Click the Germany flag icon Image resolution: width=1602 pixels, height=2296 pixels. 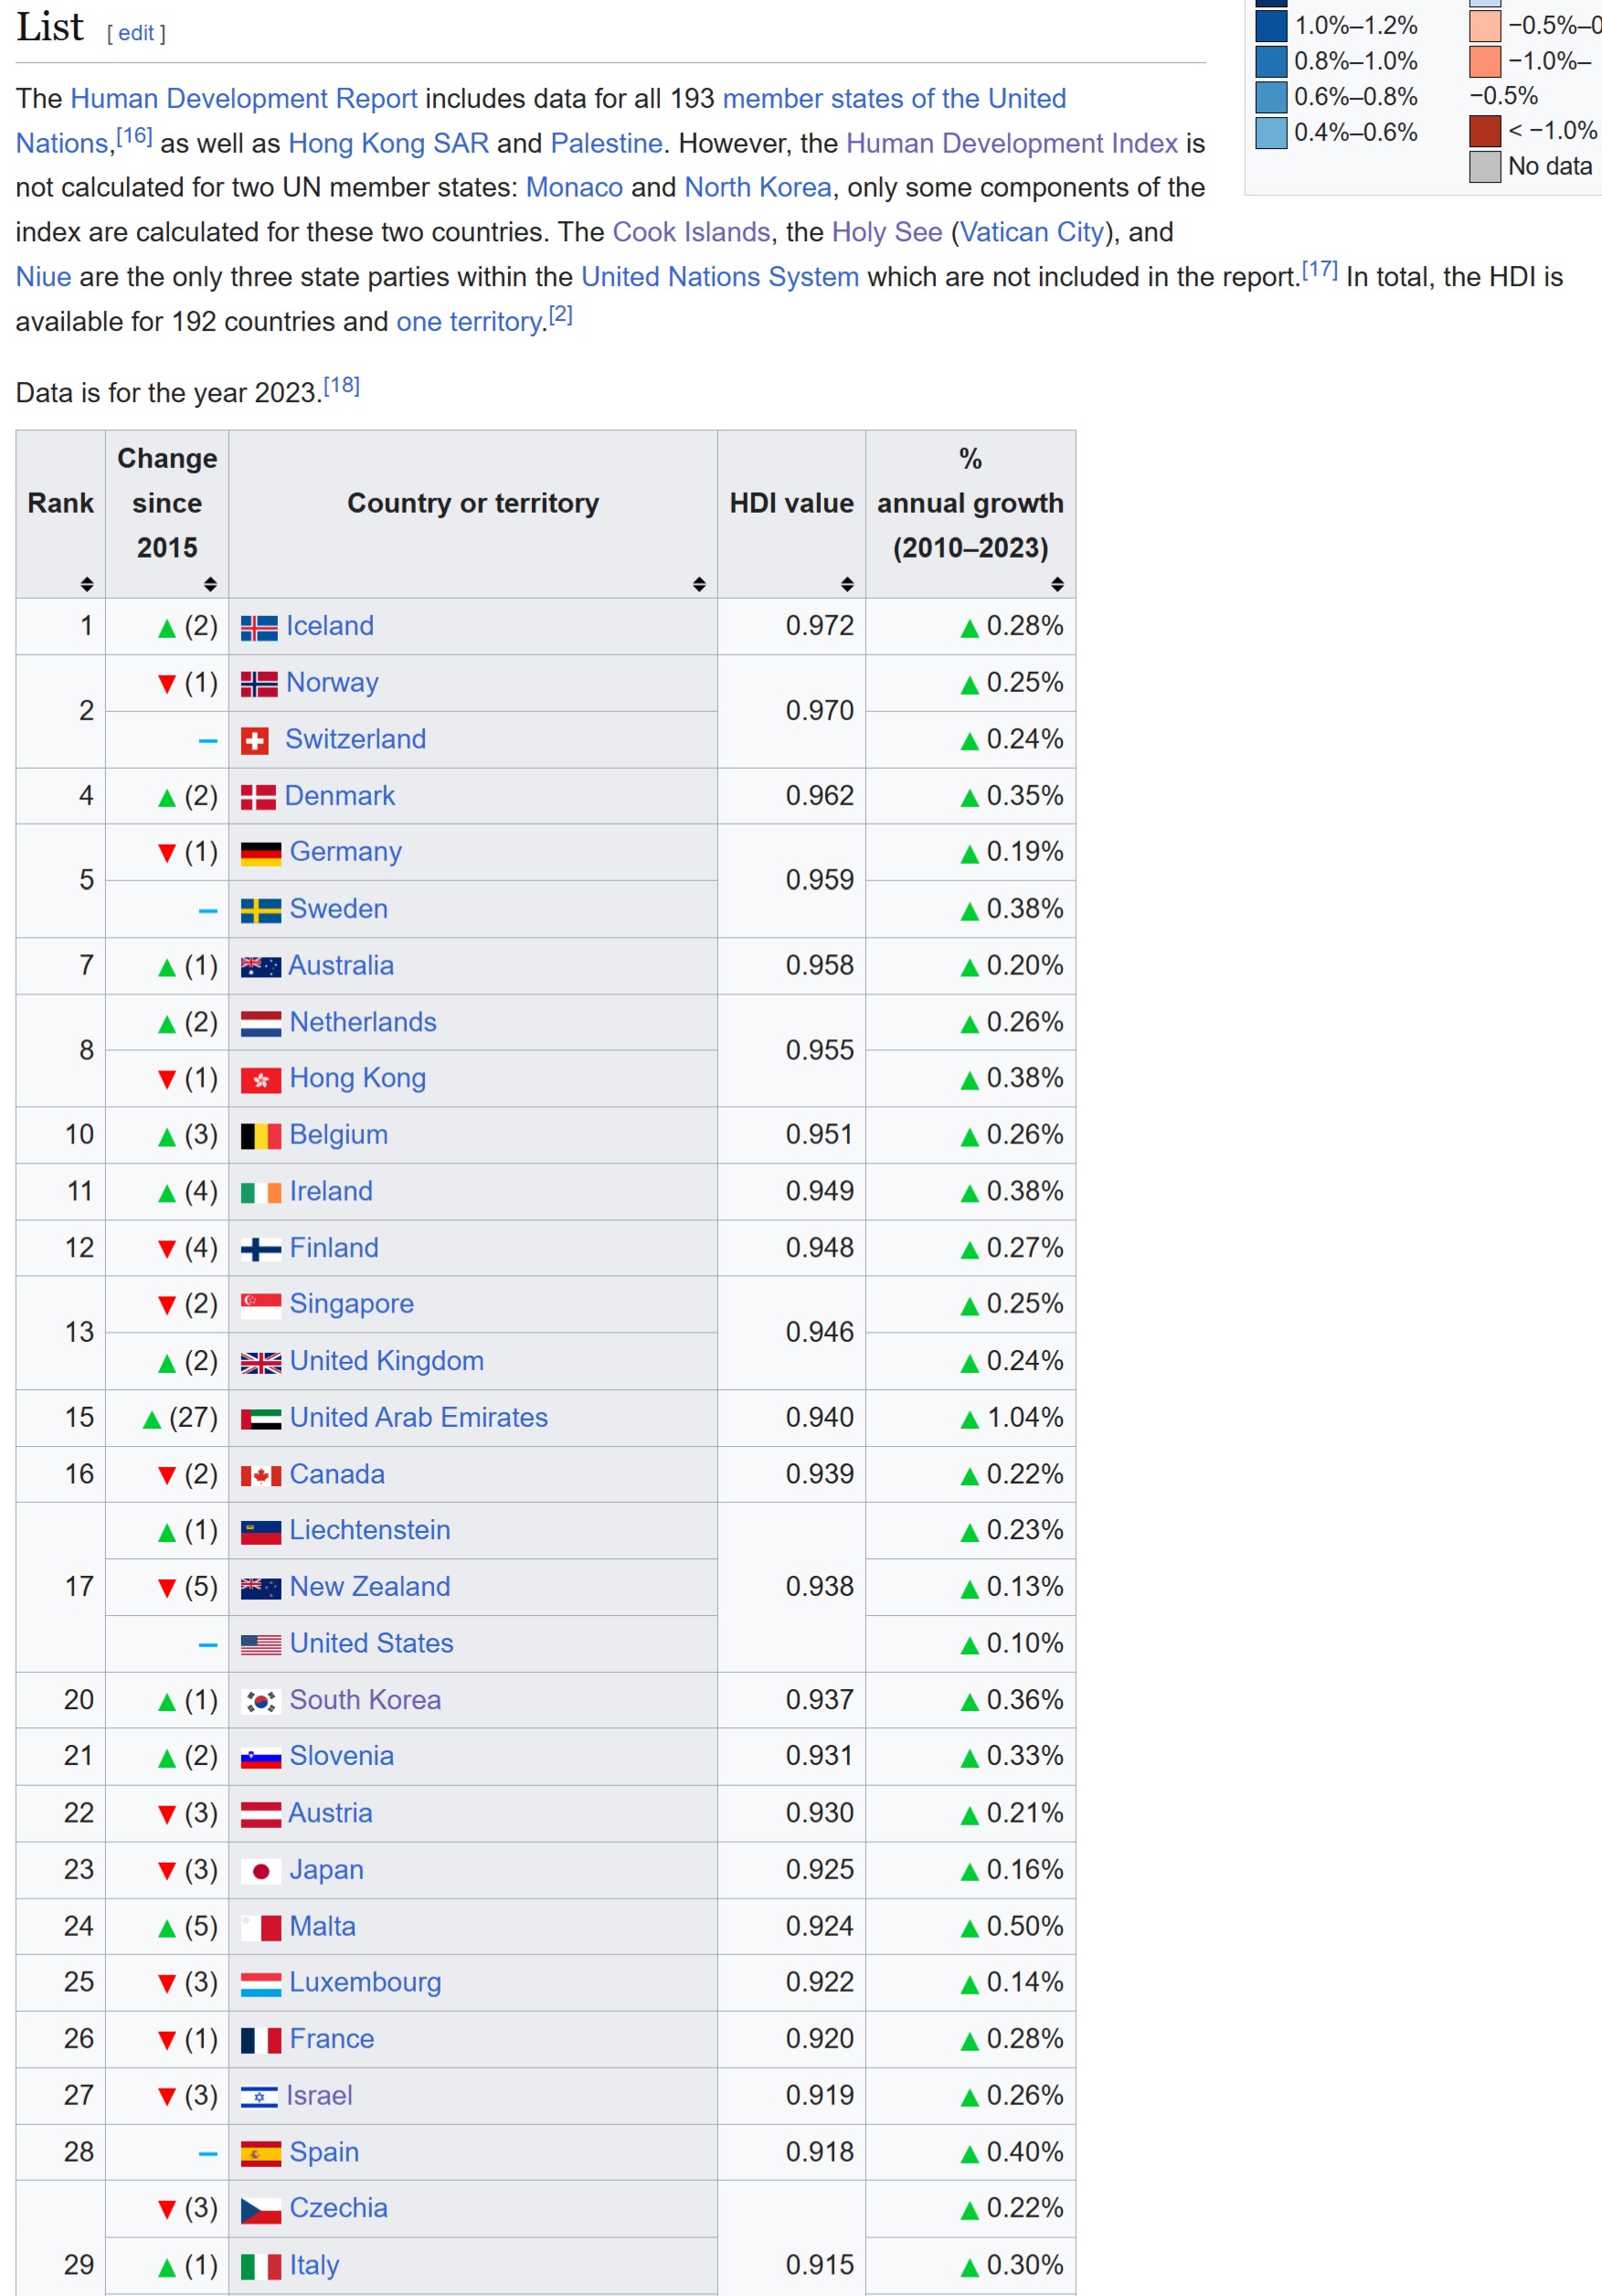click(x=261, y=853)
